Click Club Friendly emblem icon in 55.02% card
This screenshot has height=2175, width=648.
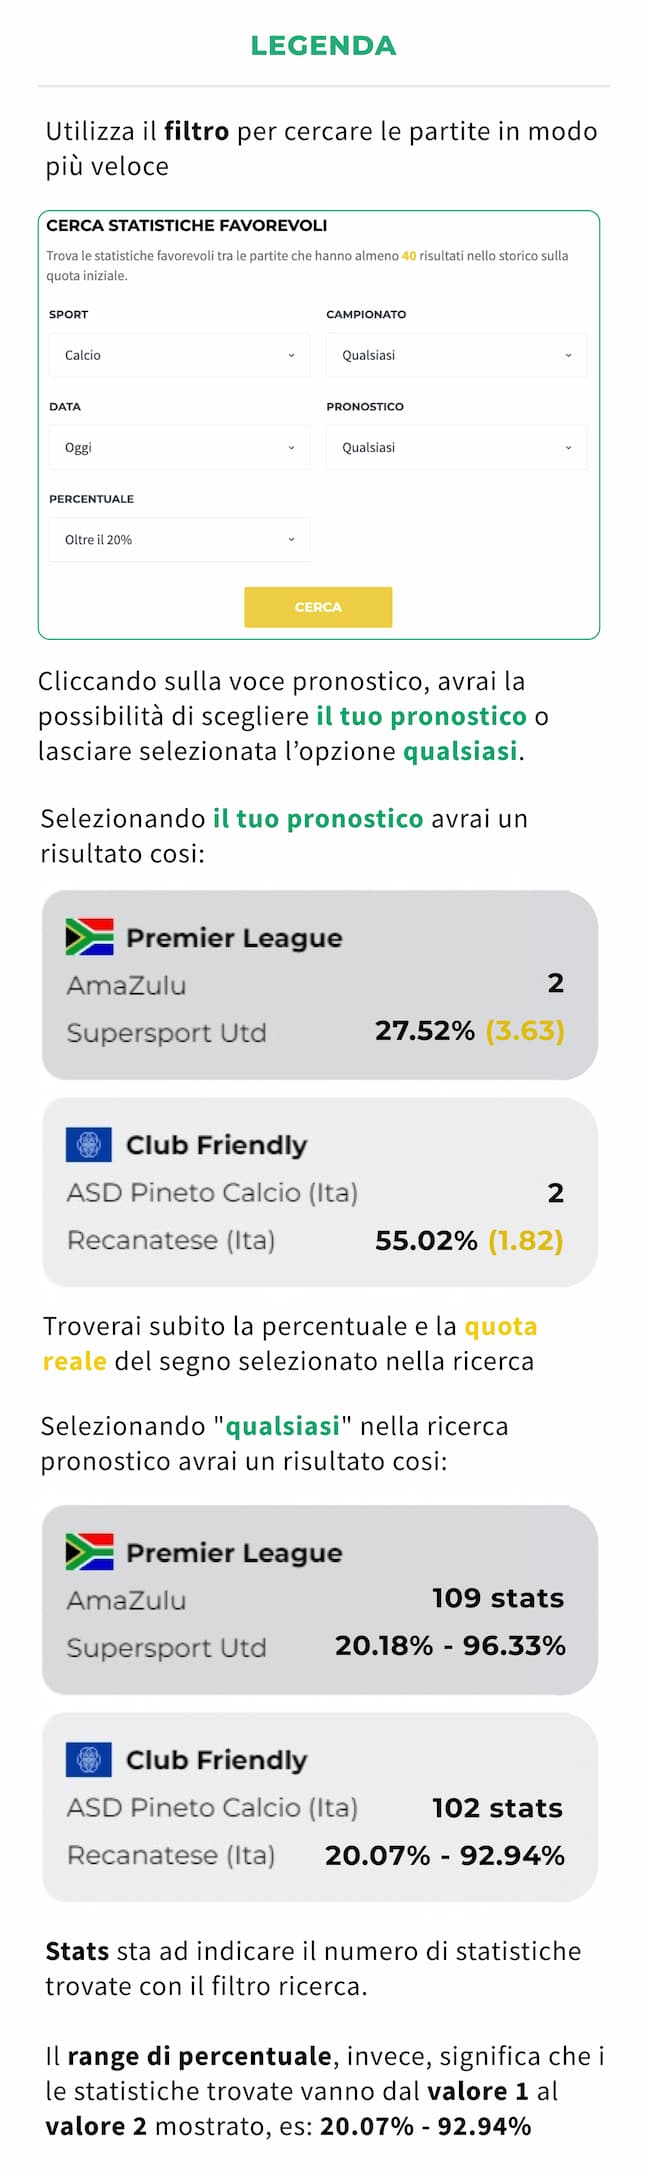(89, 1144)
